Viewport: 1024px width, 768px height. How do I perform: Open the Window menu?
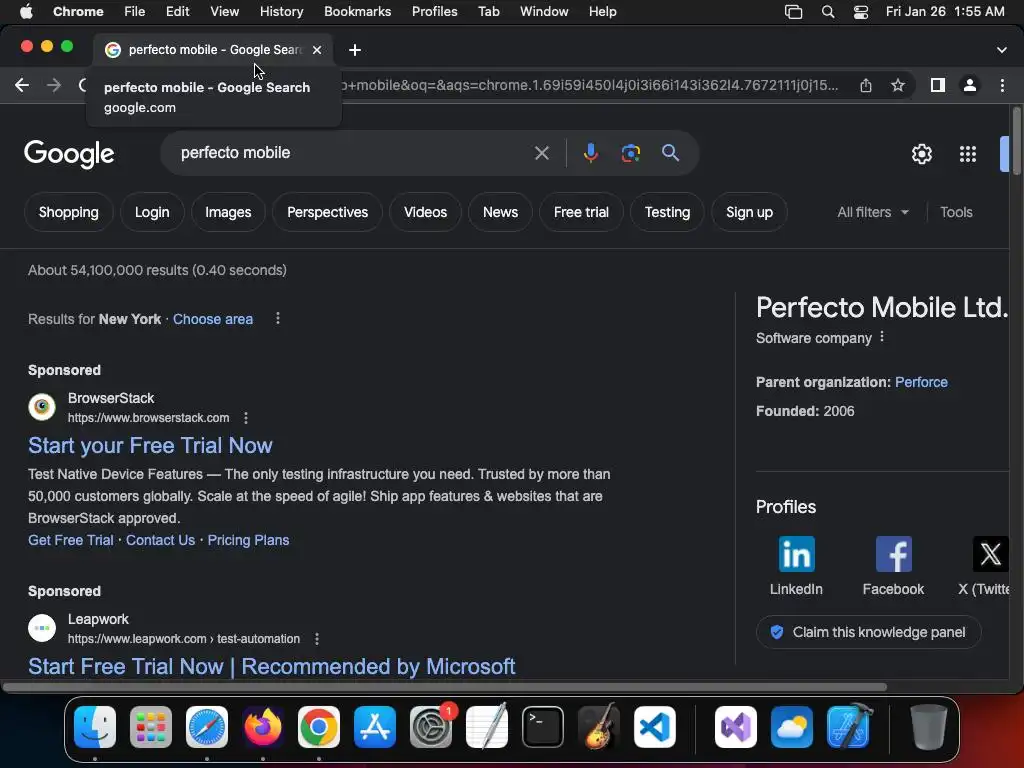[x=544, y=12]
